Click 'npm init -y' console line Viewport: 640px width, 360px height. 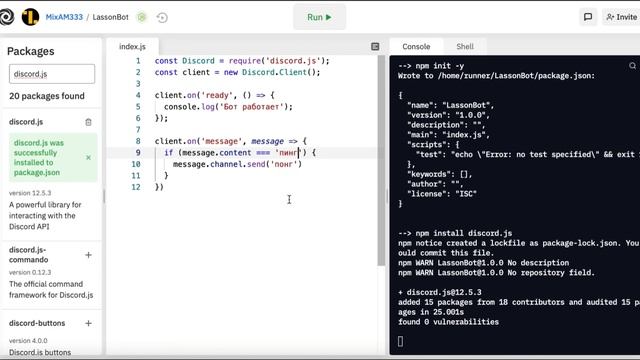[431, 66]
